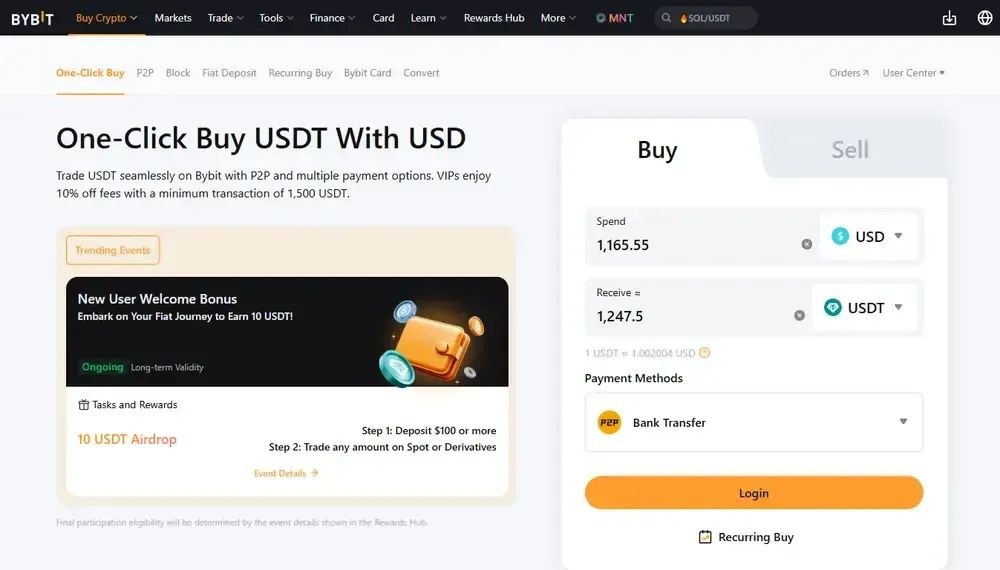
Task: Click the Recurring Buy calendar icon
Action: click(705, 537)
